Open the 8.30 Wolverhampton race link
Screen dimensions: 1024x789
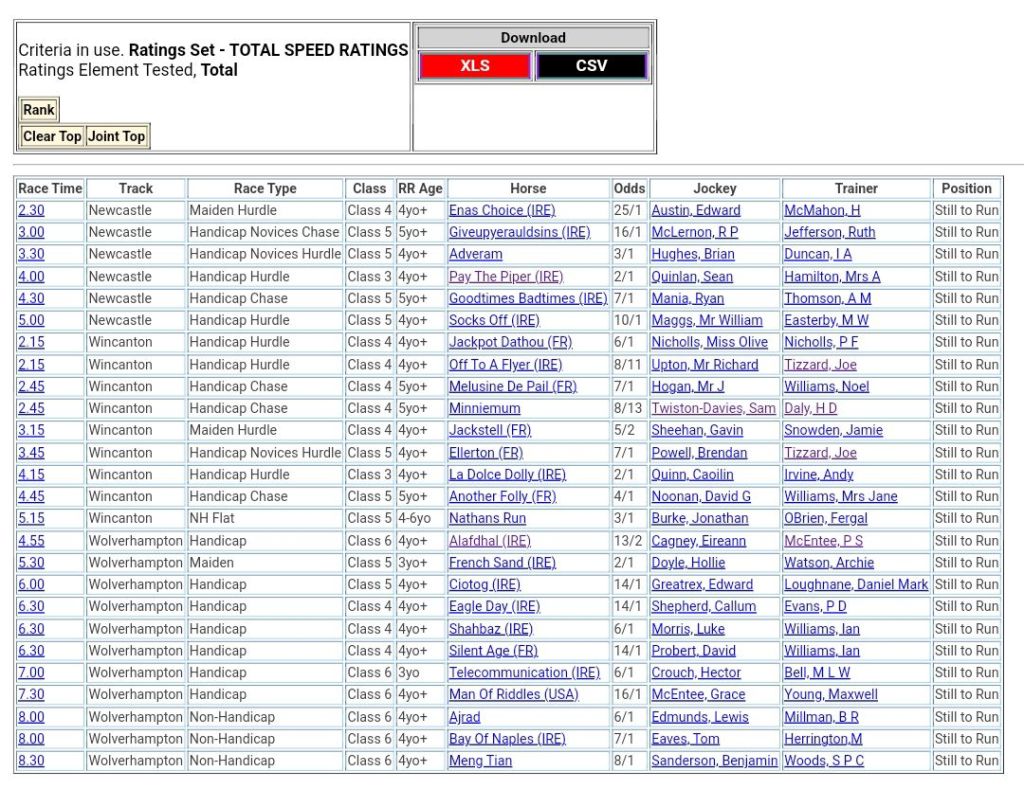tap(31, 760)
